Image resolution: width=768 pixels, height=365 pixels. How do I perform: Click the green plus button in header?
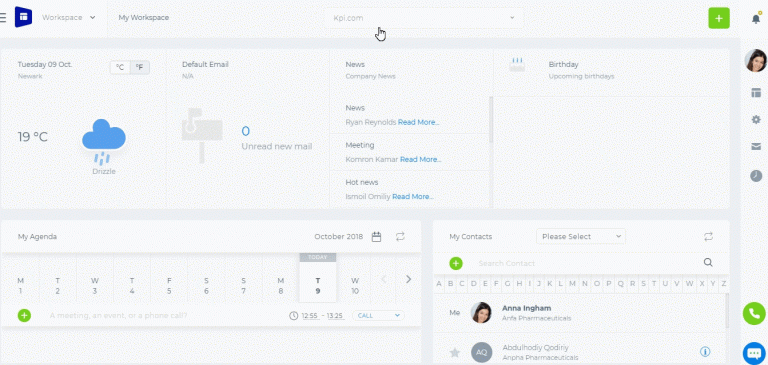(x=719, y=18)
